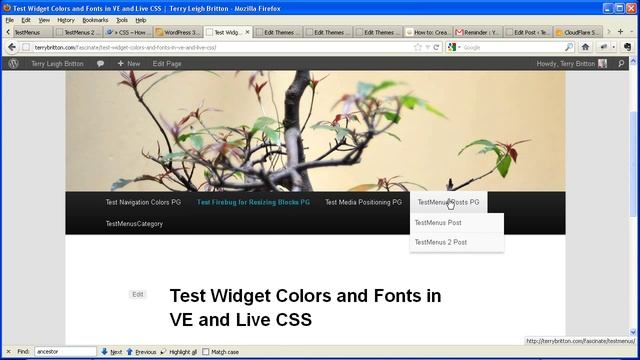Open the History menu
Image resolution: width=640 pixels, height=360 pixels.
coord(66,20)
